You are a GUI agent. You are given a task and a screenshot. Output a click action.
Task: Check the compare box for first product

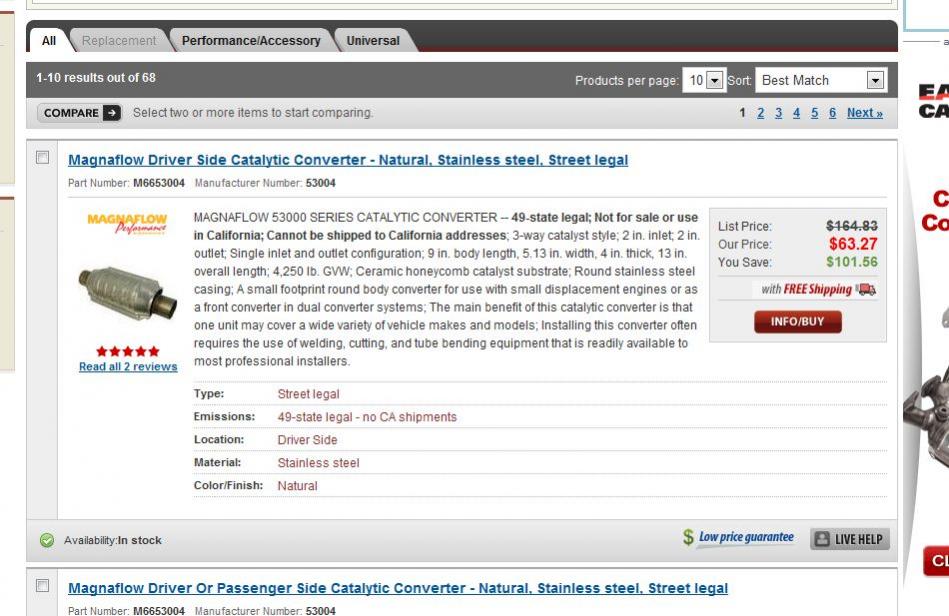tap(42, 159)
